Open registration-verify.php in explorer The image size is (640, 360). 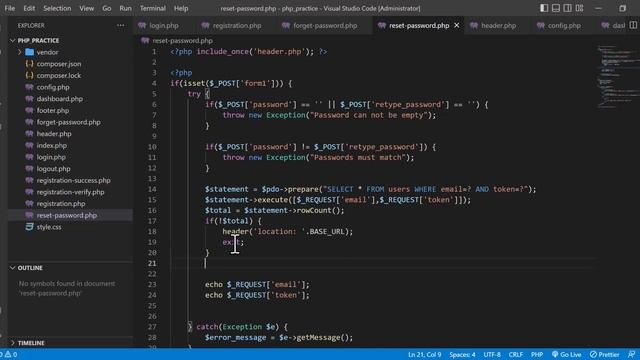click(70, 192)
